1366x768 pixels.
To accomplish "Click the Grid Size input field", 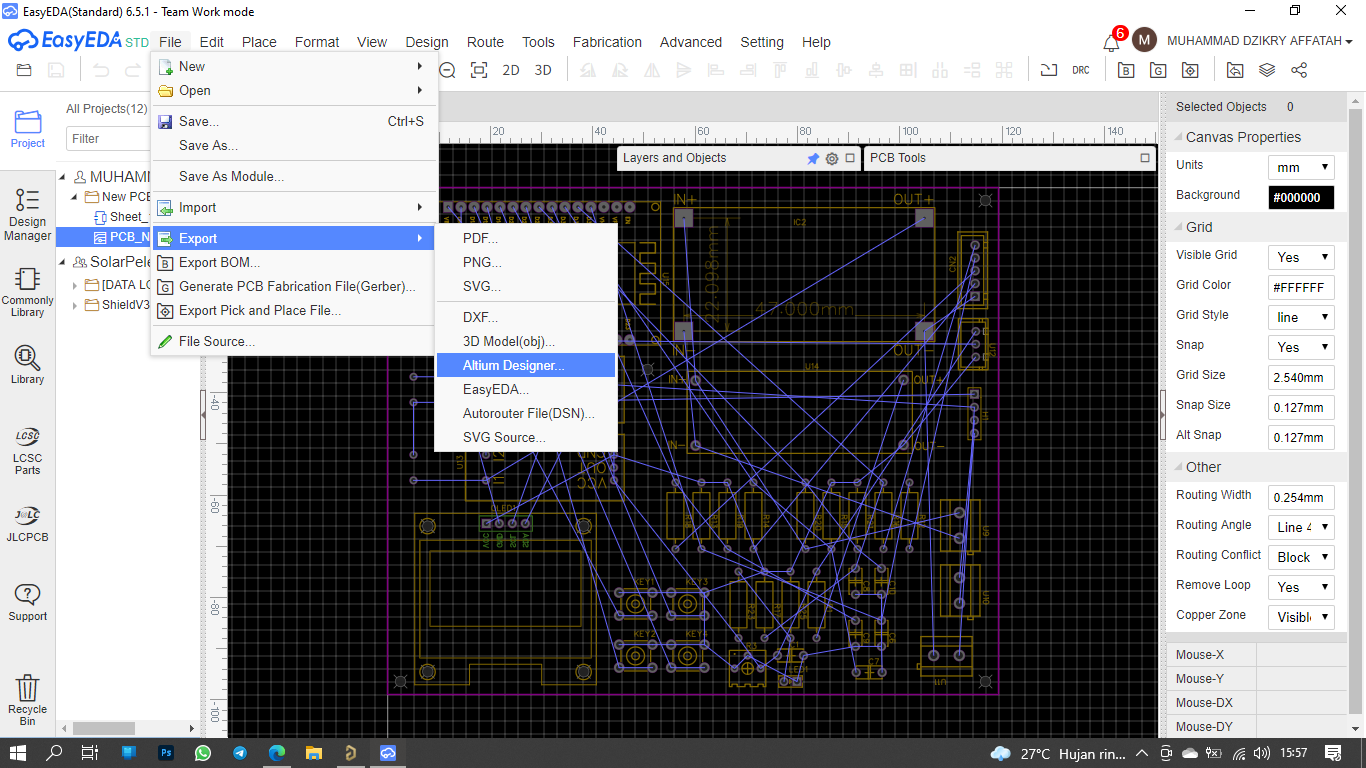I will (x=1301, y=377).
